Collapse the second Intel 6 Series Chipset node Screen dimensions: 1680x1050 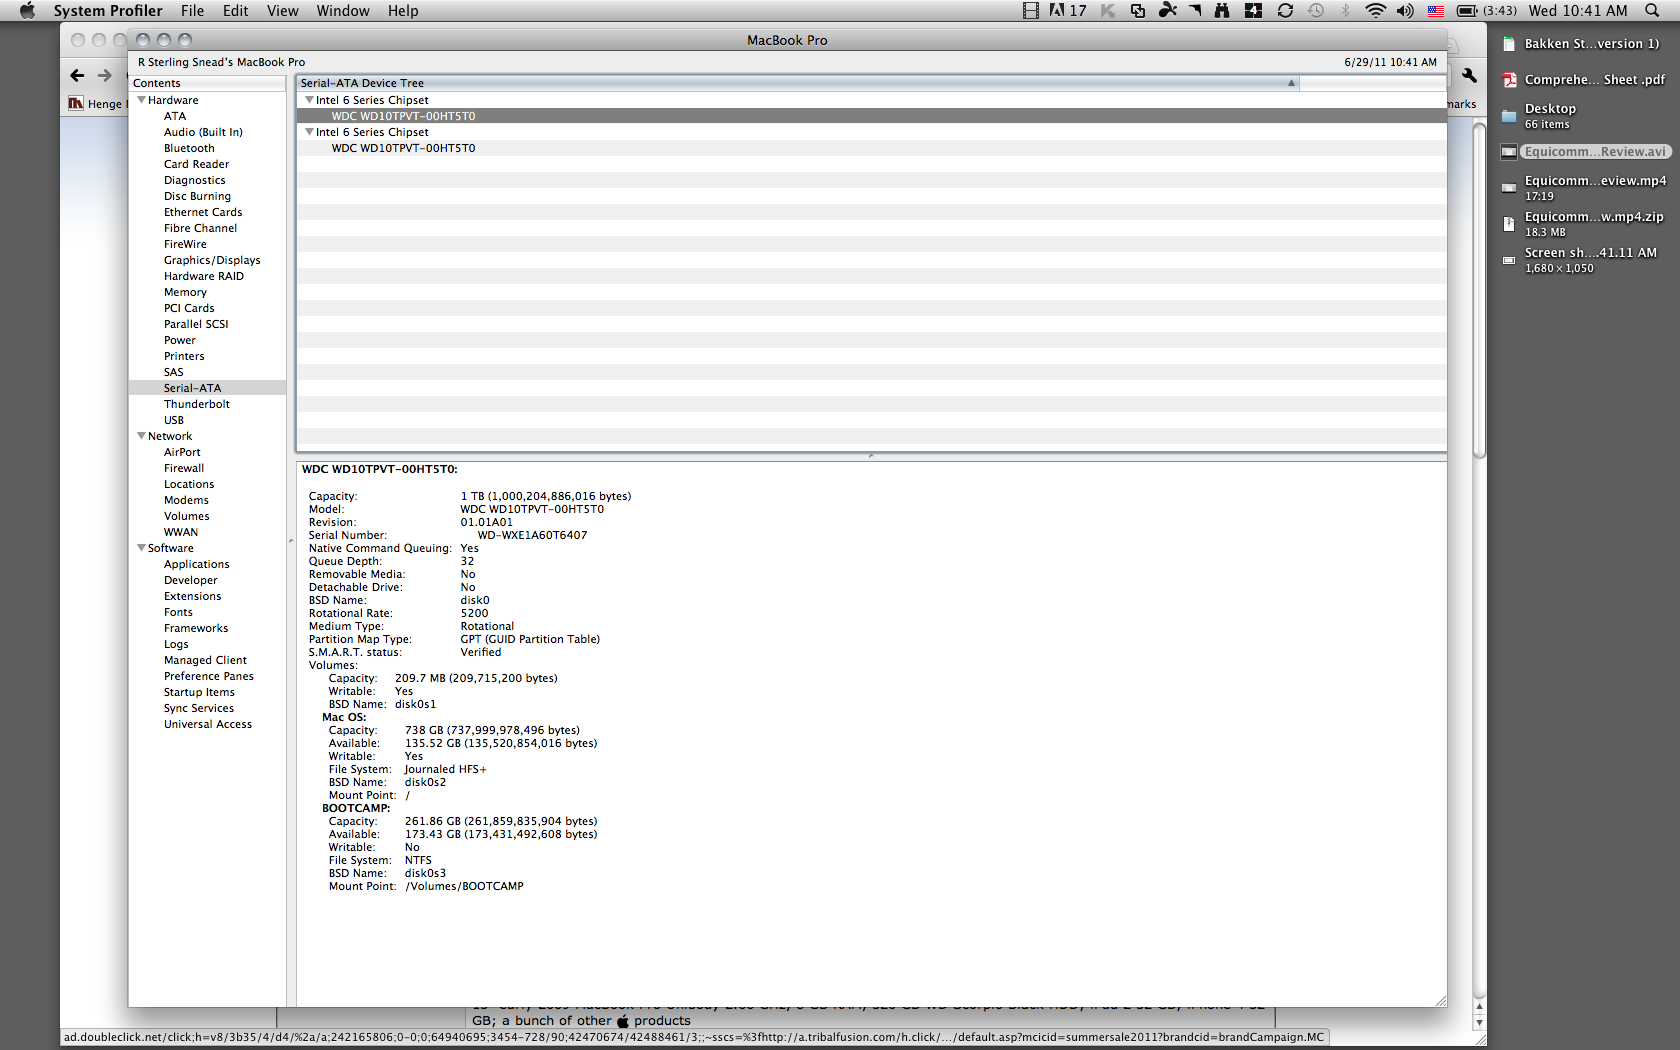(309, 132)
